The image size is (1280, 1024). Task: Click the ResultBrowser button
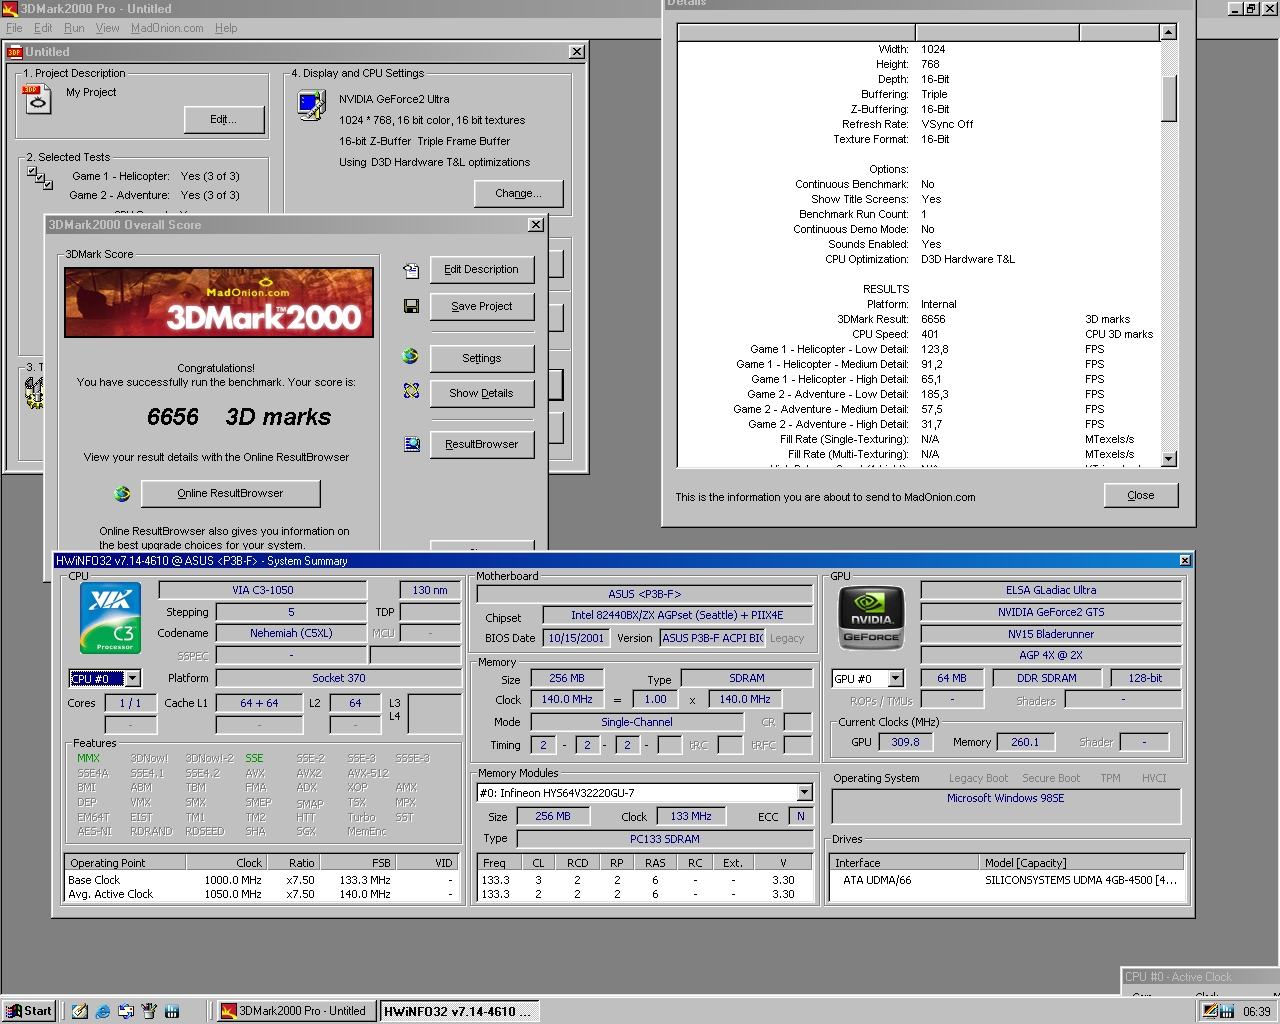tap(481, 444)
